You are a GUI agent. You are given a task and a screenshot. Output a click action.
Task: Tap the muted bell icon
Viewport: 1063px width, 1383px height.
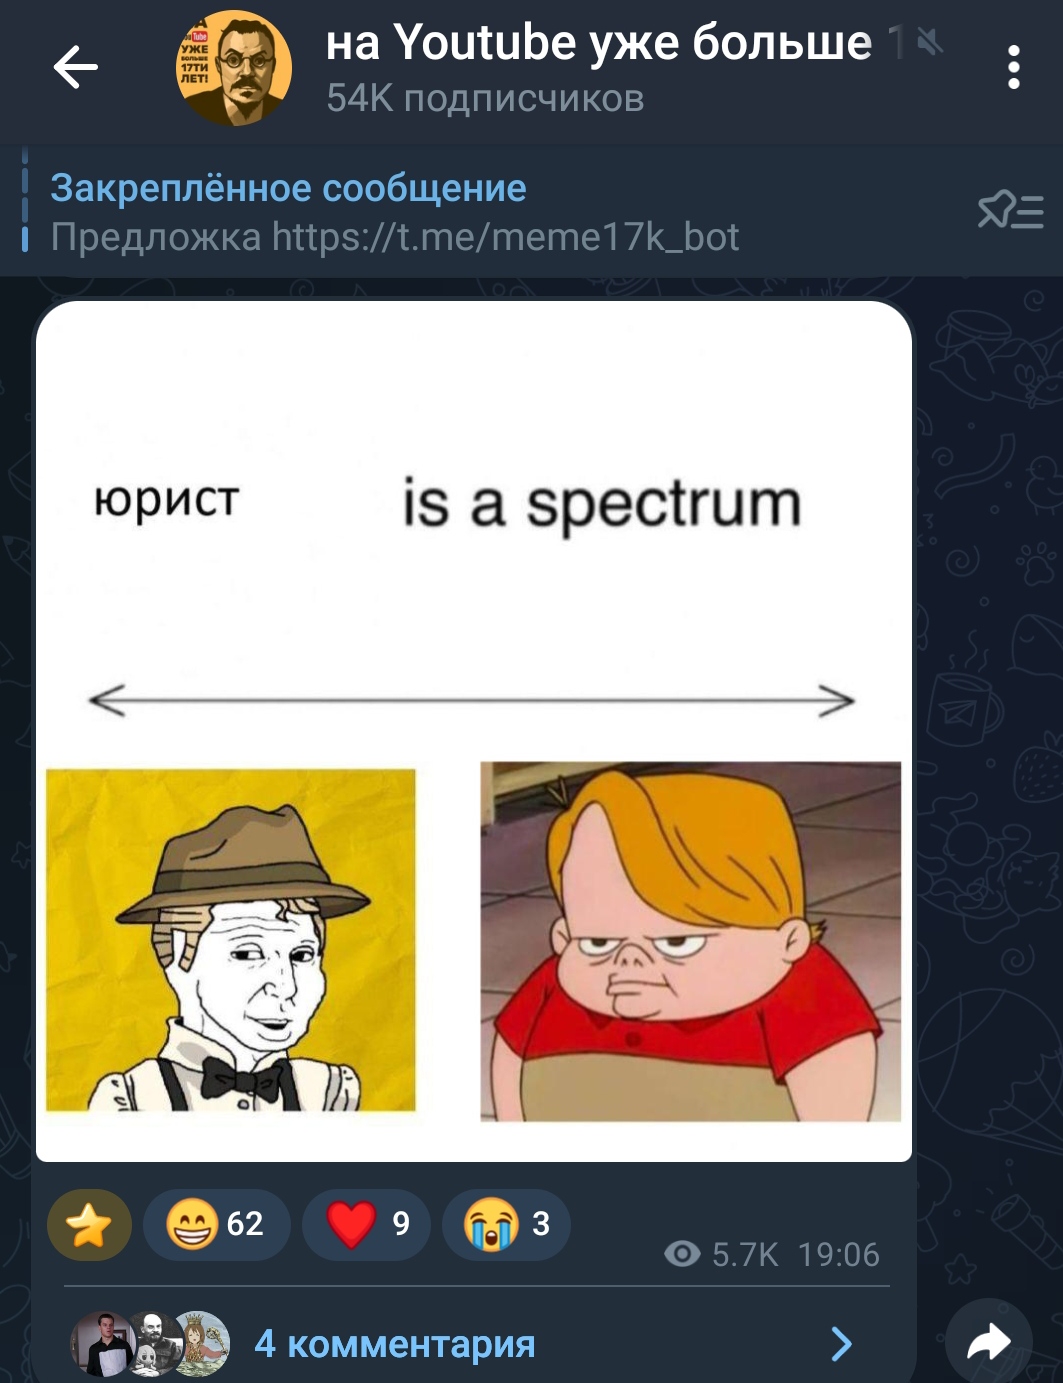pos(930,41)
